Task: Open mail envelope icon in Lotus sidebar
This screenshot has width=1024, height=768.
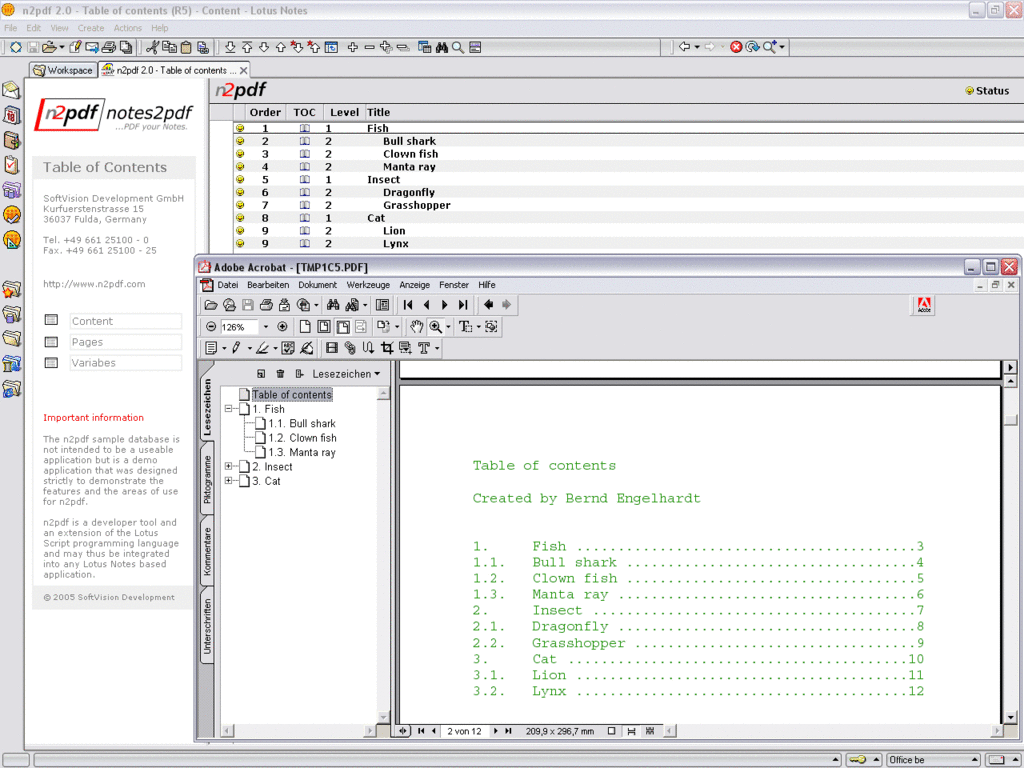Action: click(12, 90)
